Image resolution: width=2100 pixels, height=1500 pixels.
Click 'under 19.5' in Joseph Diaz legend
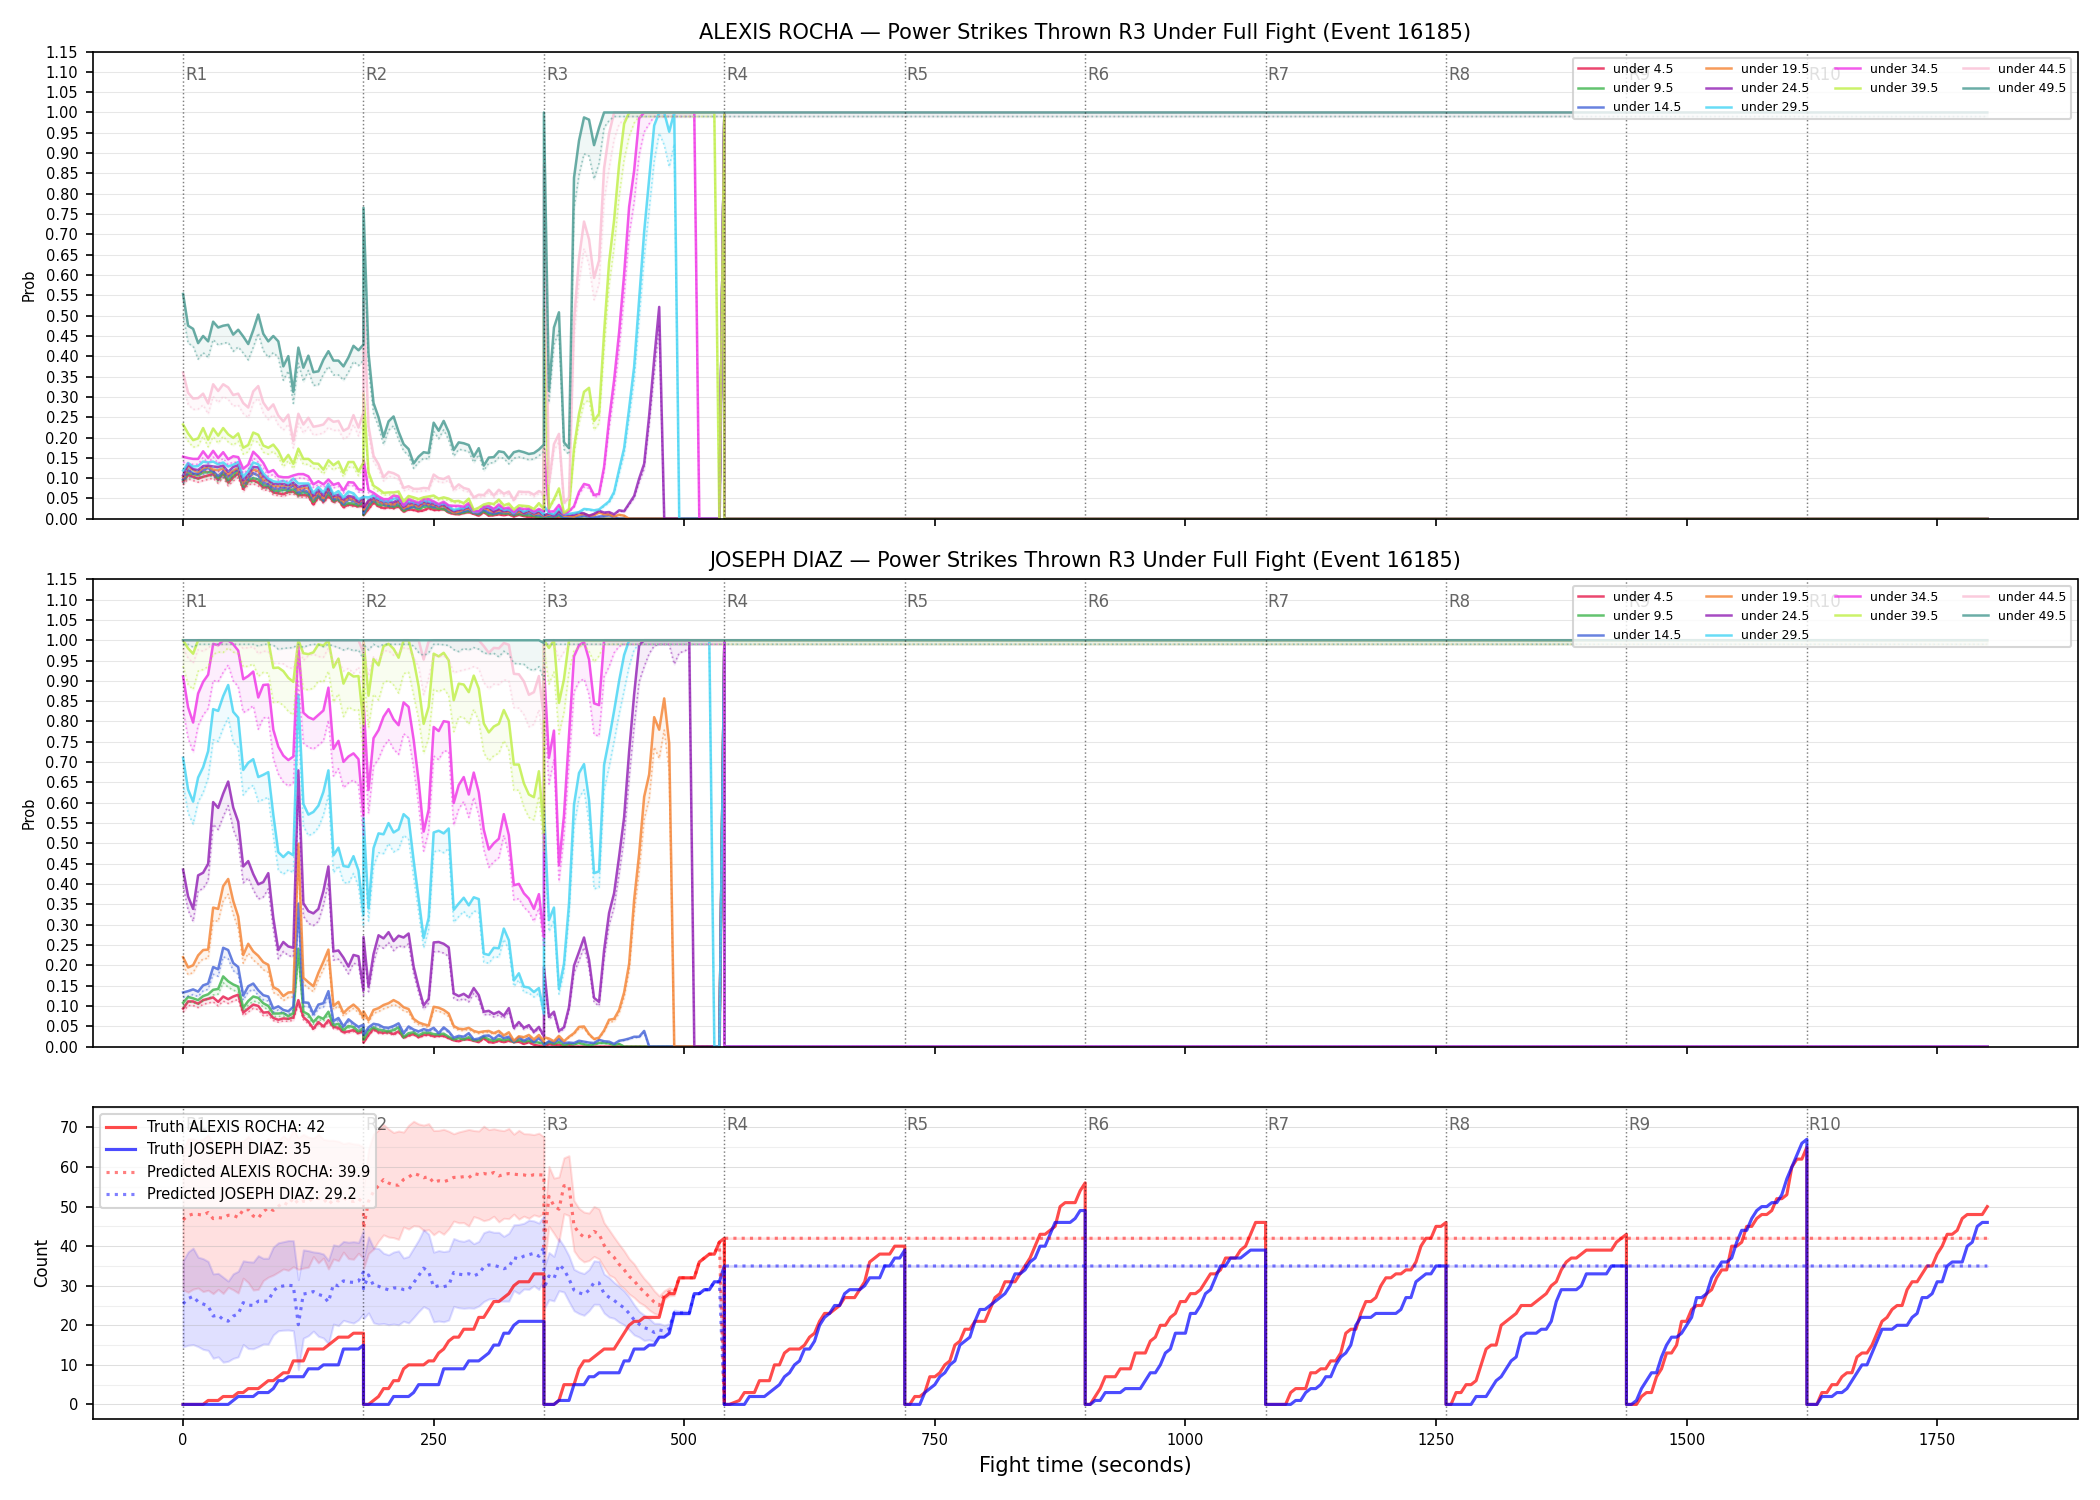click(x=1774, y=597)
